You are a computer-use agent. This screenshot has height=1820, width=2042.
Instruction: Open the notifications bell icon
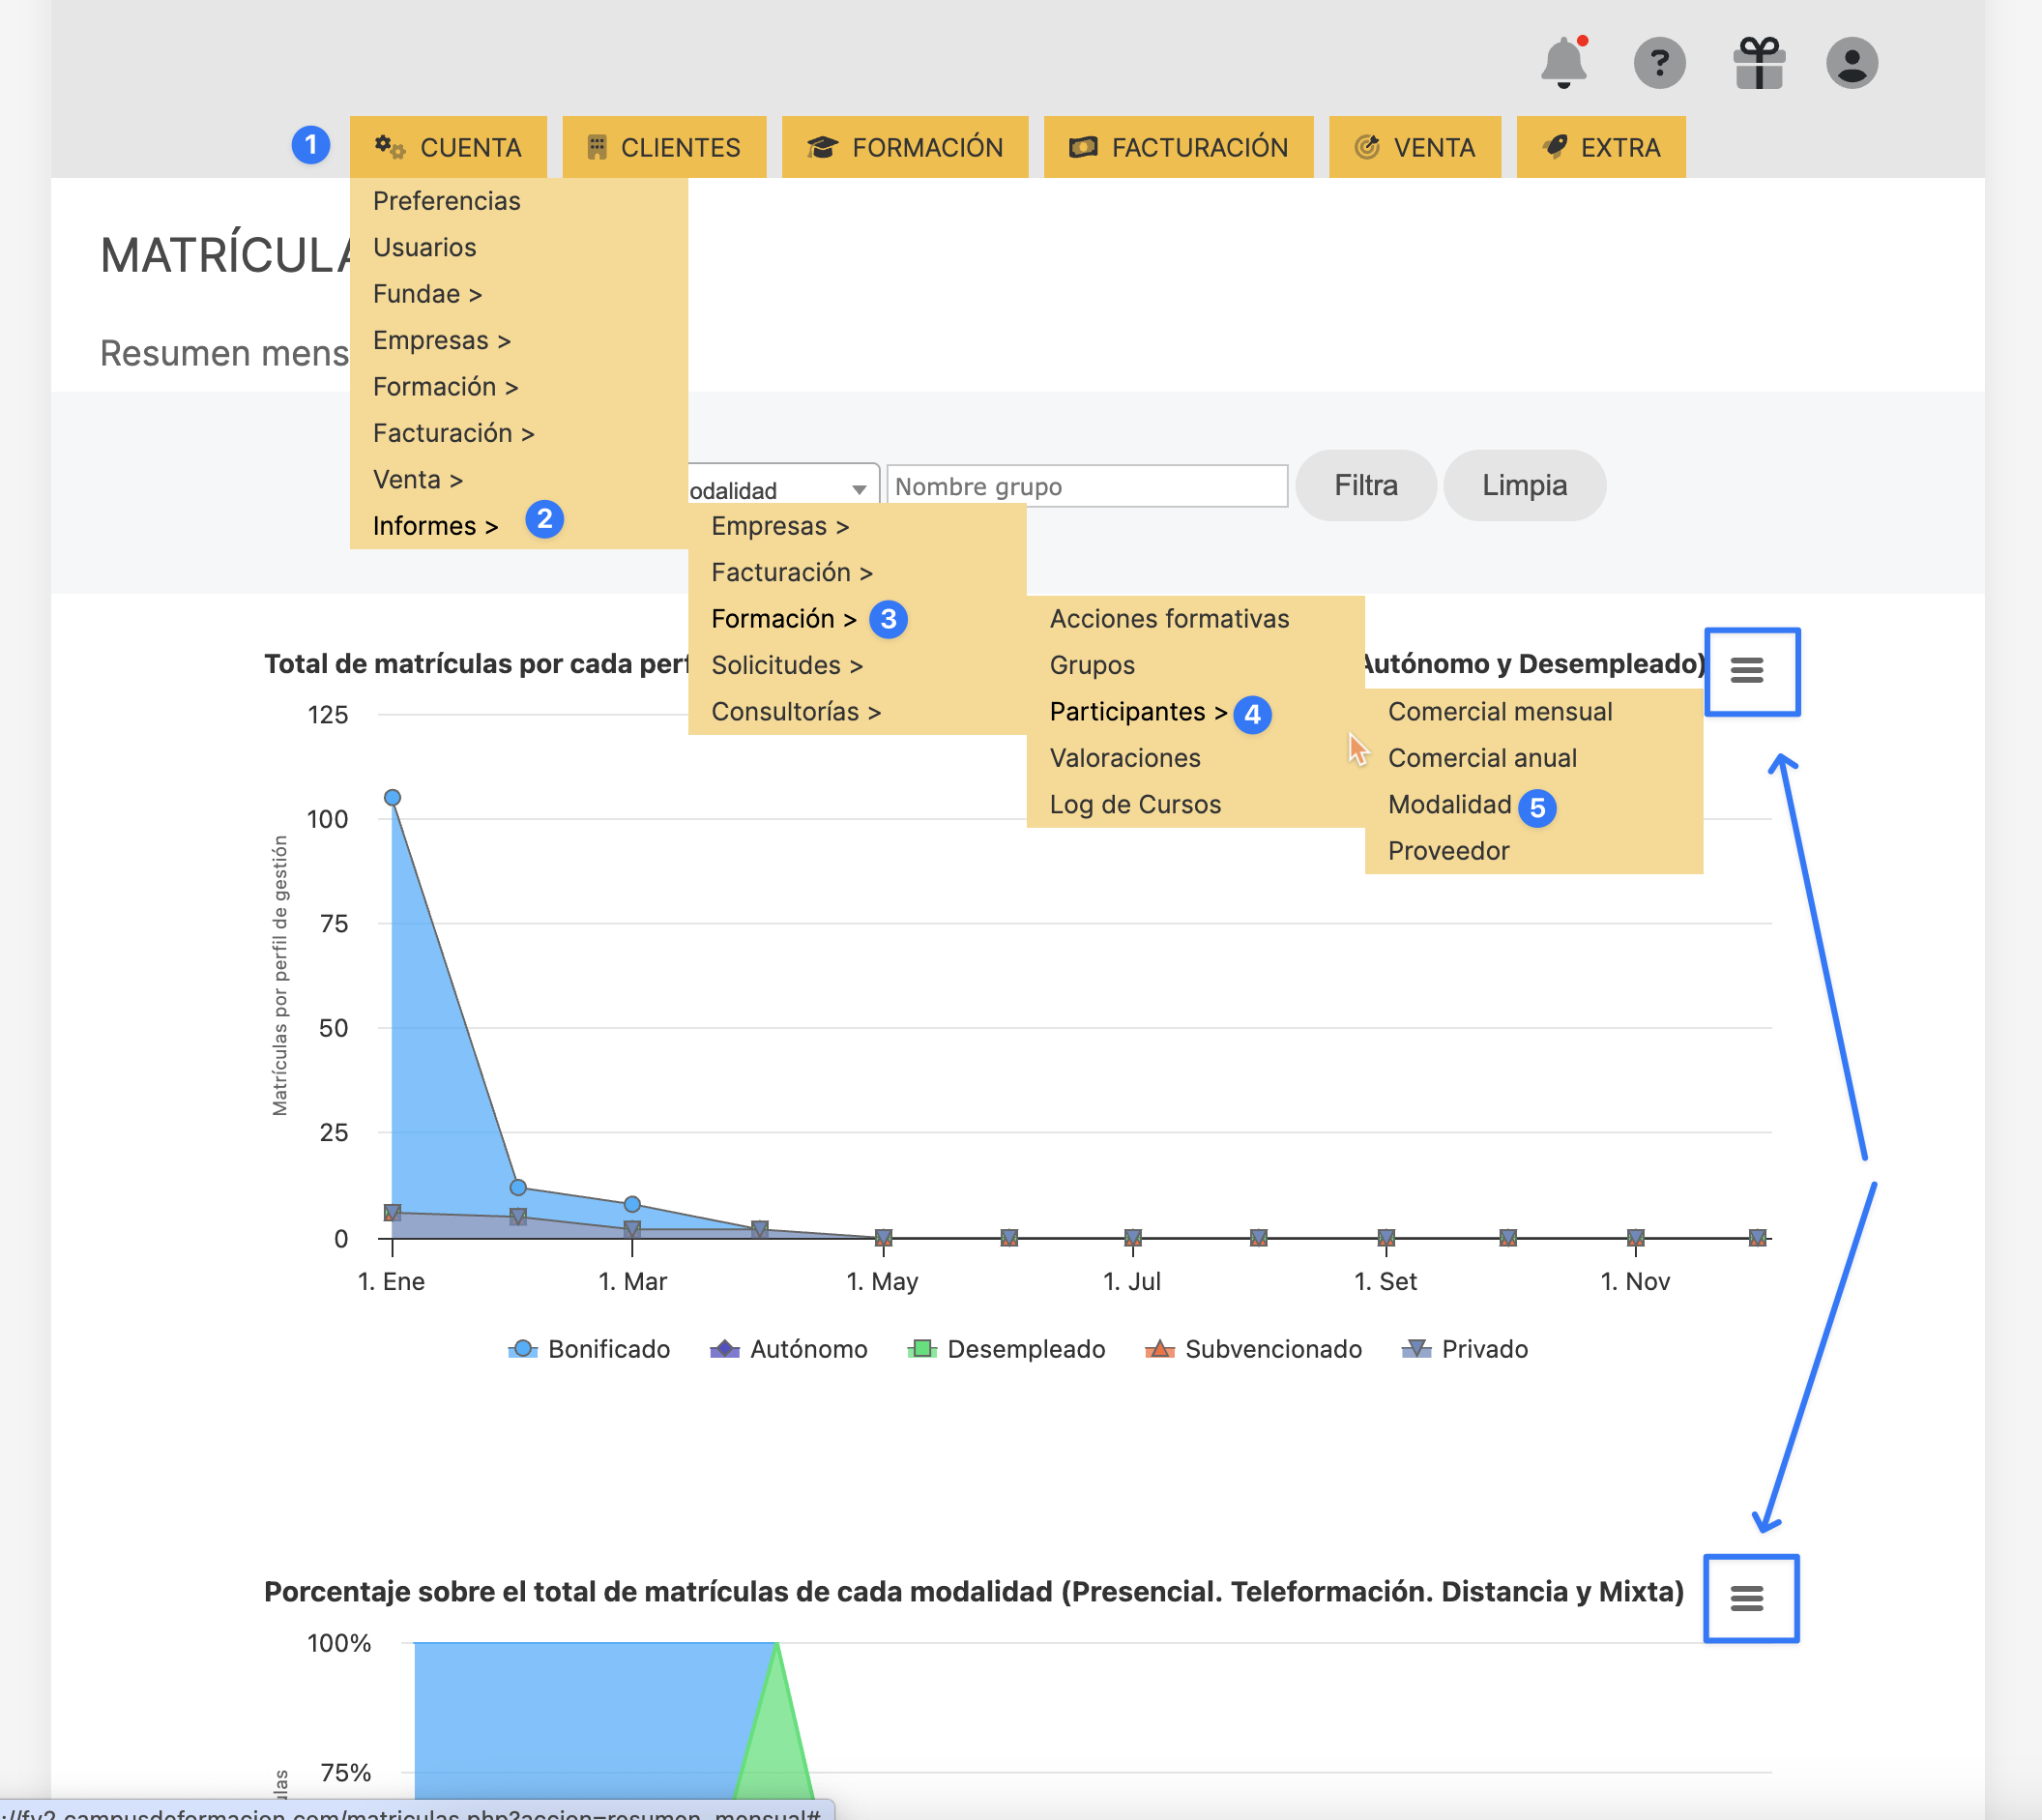[x=1563, y=63]
